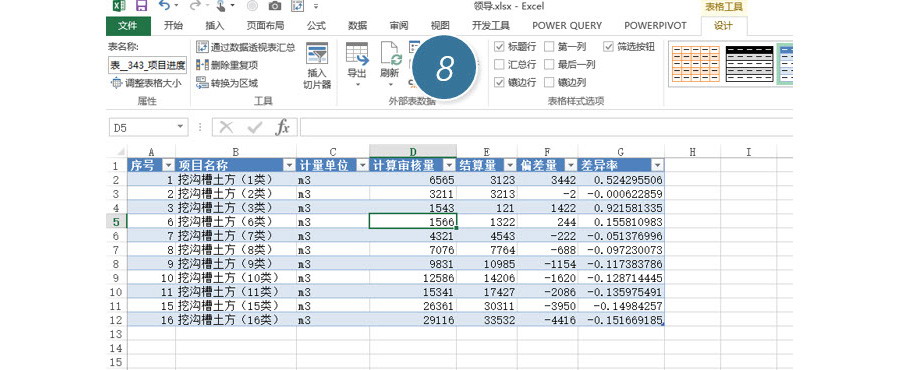Open the 计算审核量 column filter dropdown
Image resolution: width=900 pixels, height=370 pixels.
[x=449, y=166]
